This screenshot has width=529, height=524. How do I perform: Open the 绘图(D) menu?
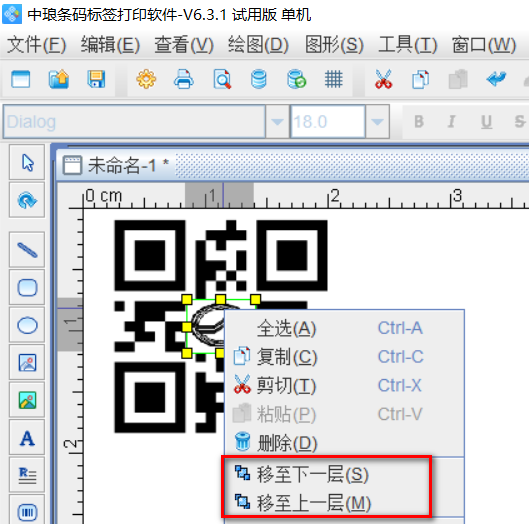coord(258,45)
